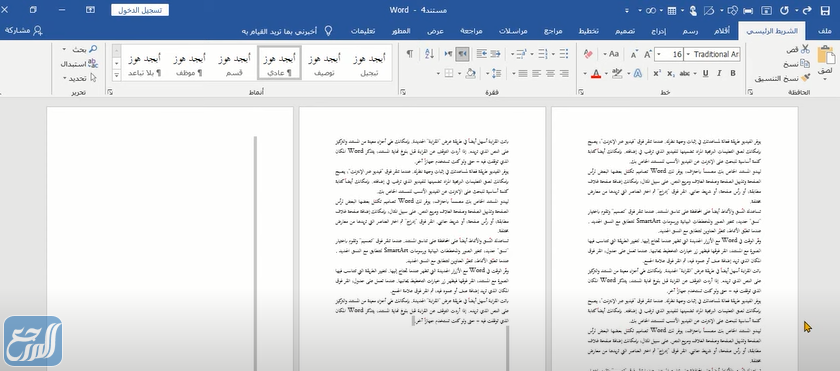Expand styles gallery More arrow

click(117, 74)
